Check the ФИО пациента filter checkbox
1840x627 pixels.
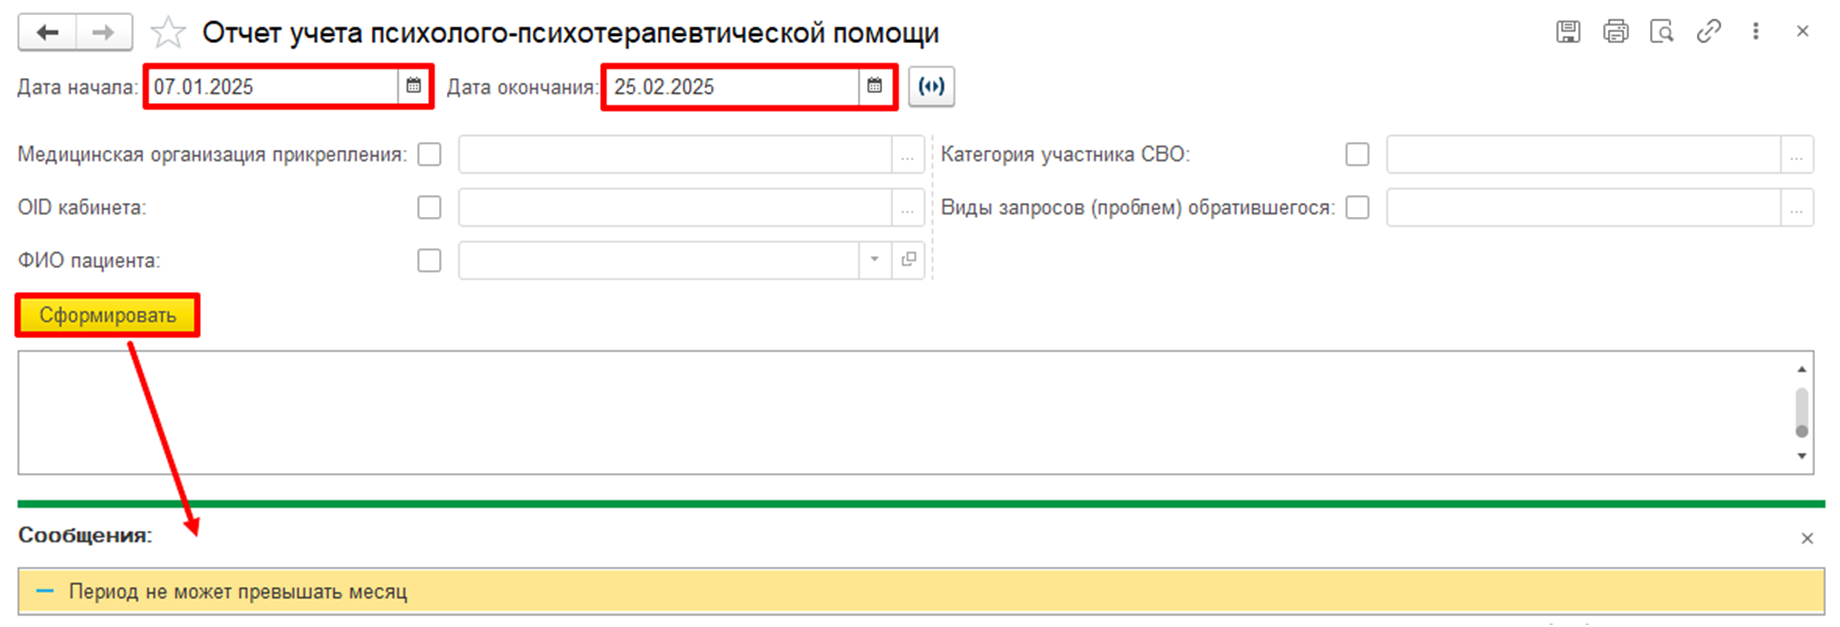[429, 261]
